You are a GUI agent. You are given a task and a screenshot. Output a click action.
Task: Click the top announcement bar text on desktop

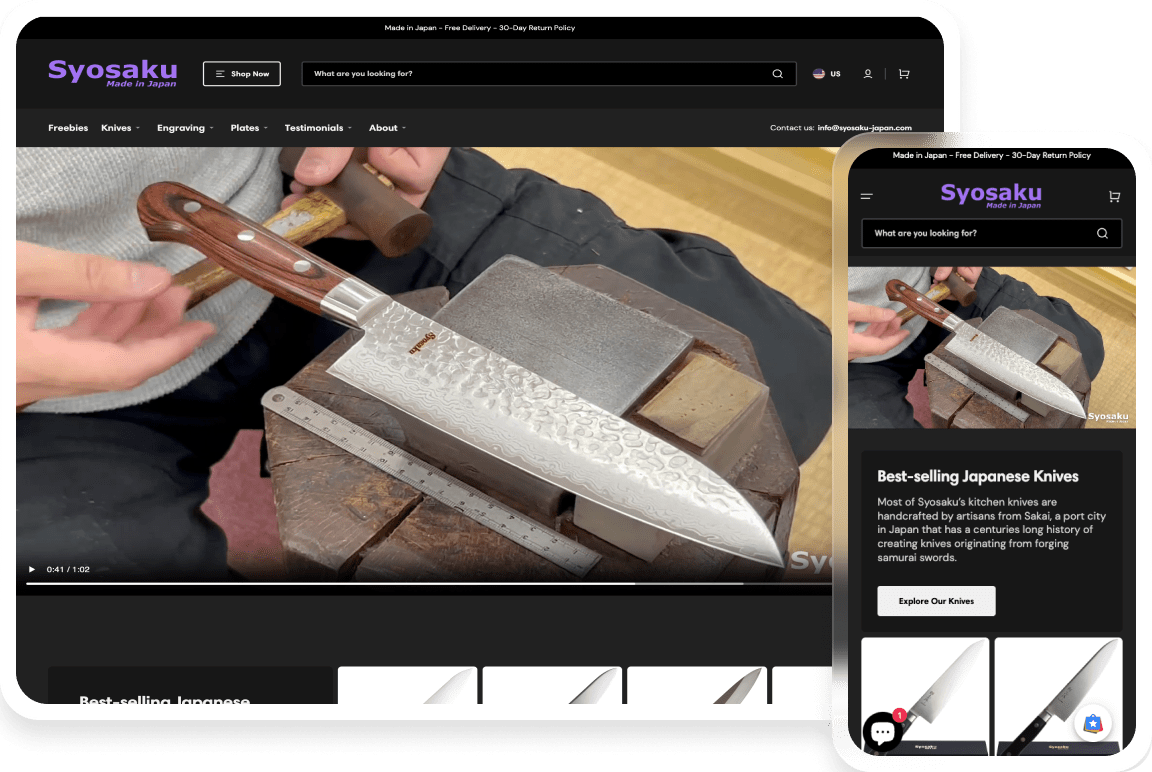click(480, 28)
